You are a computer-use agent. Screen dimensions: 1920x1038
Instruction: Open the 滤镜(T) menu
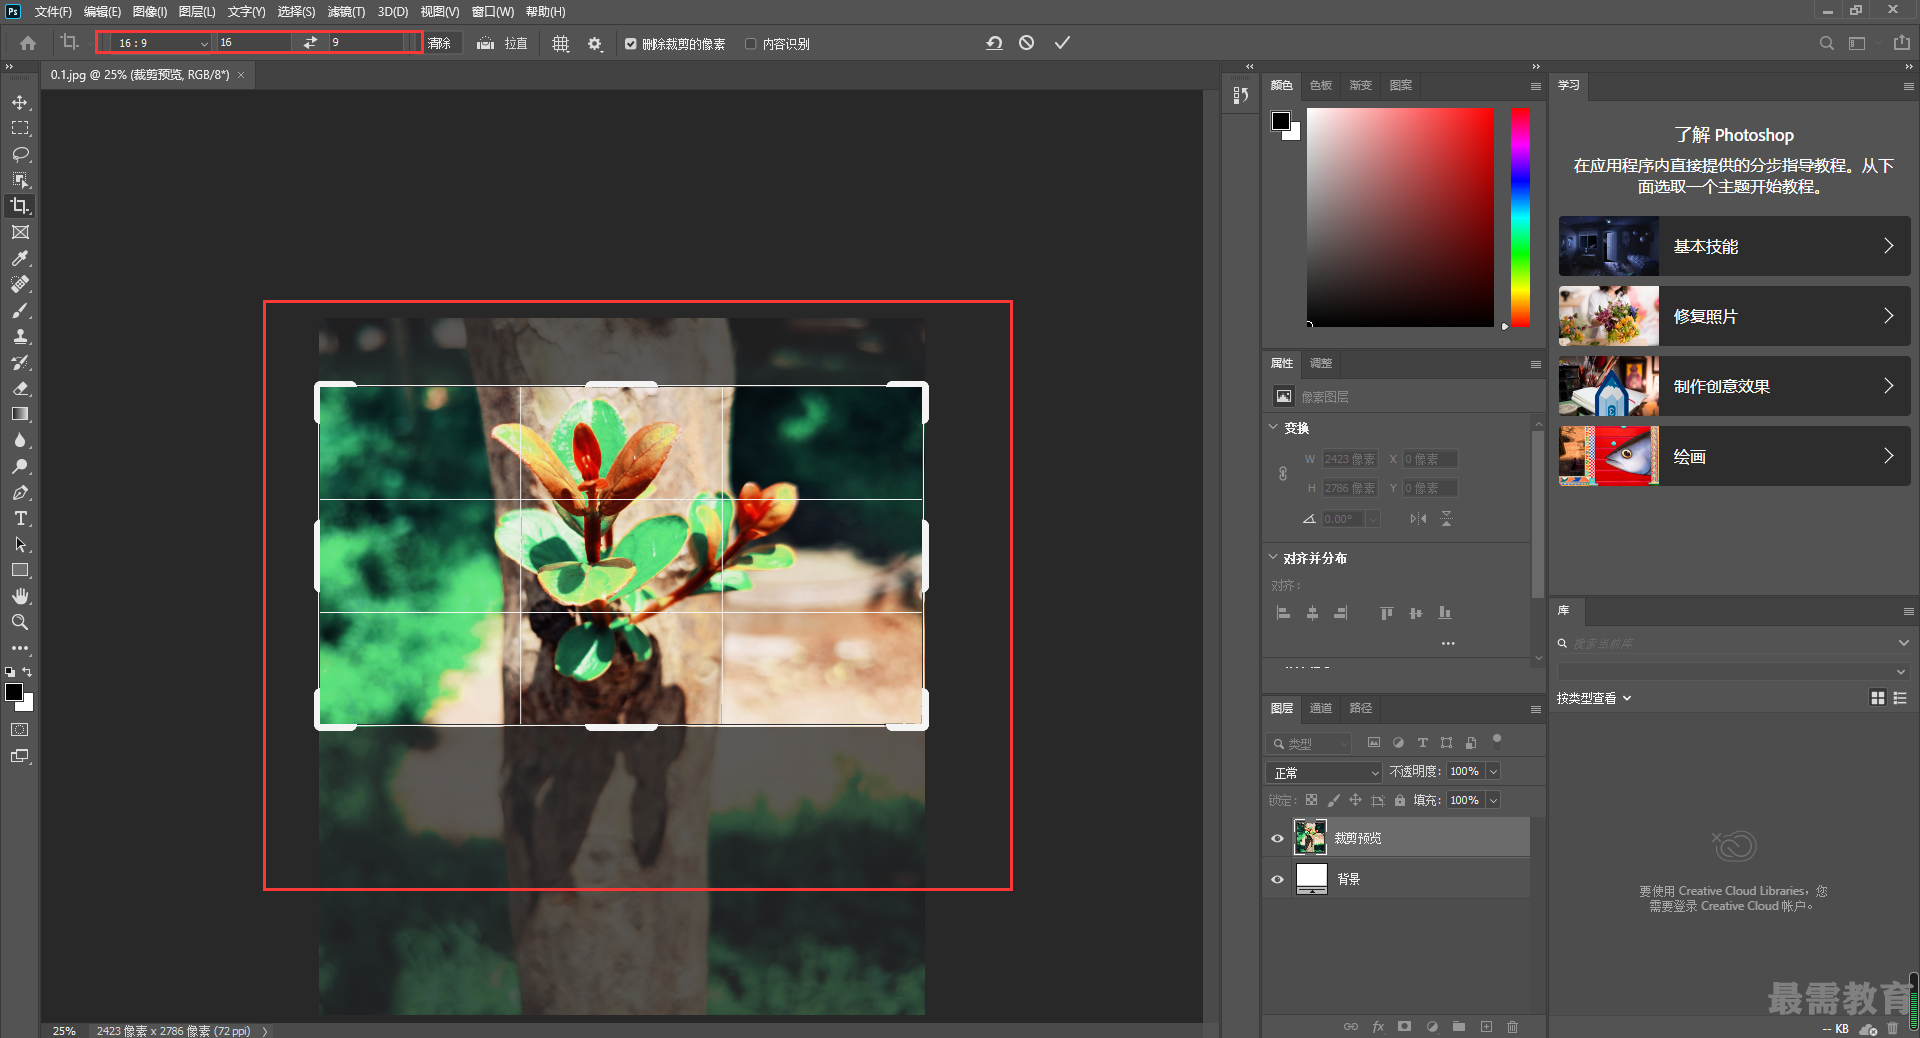click(x=346, y=12)
